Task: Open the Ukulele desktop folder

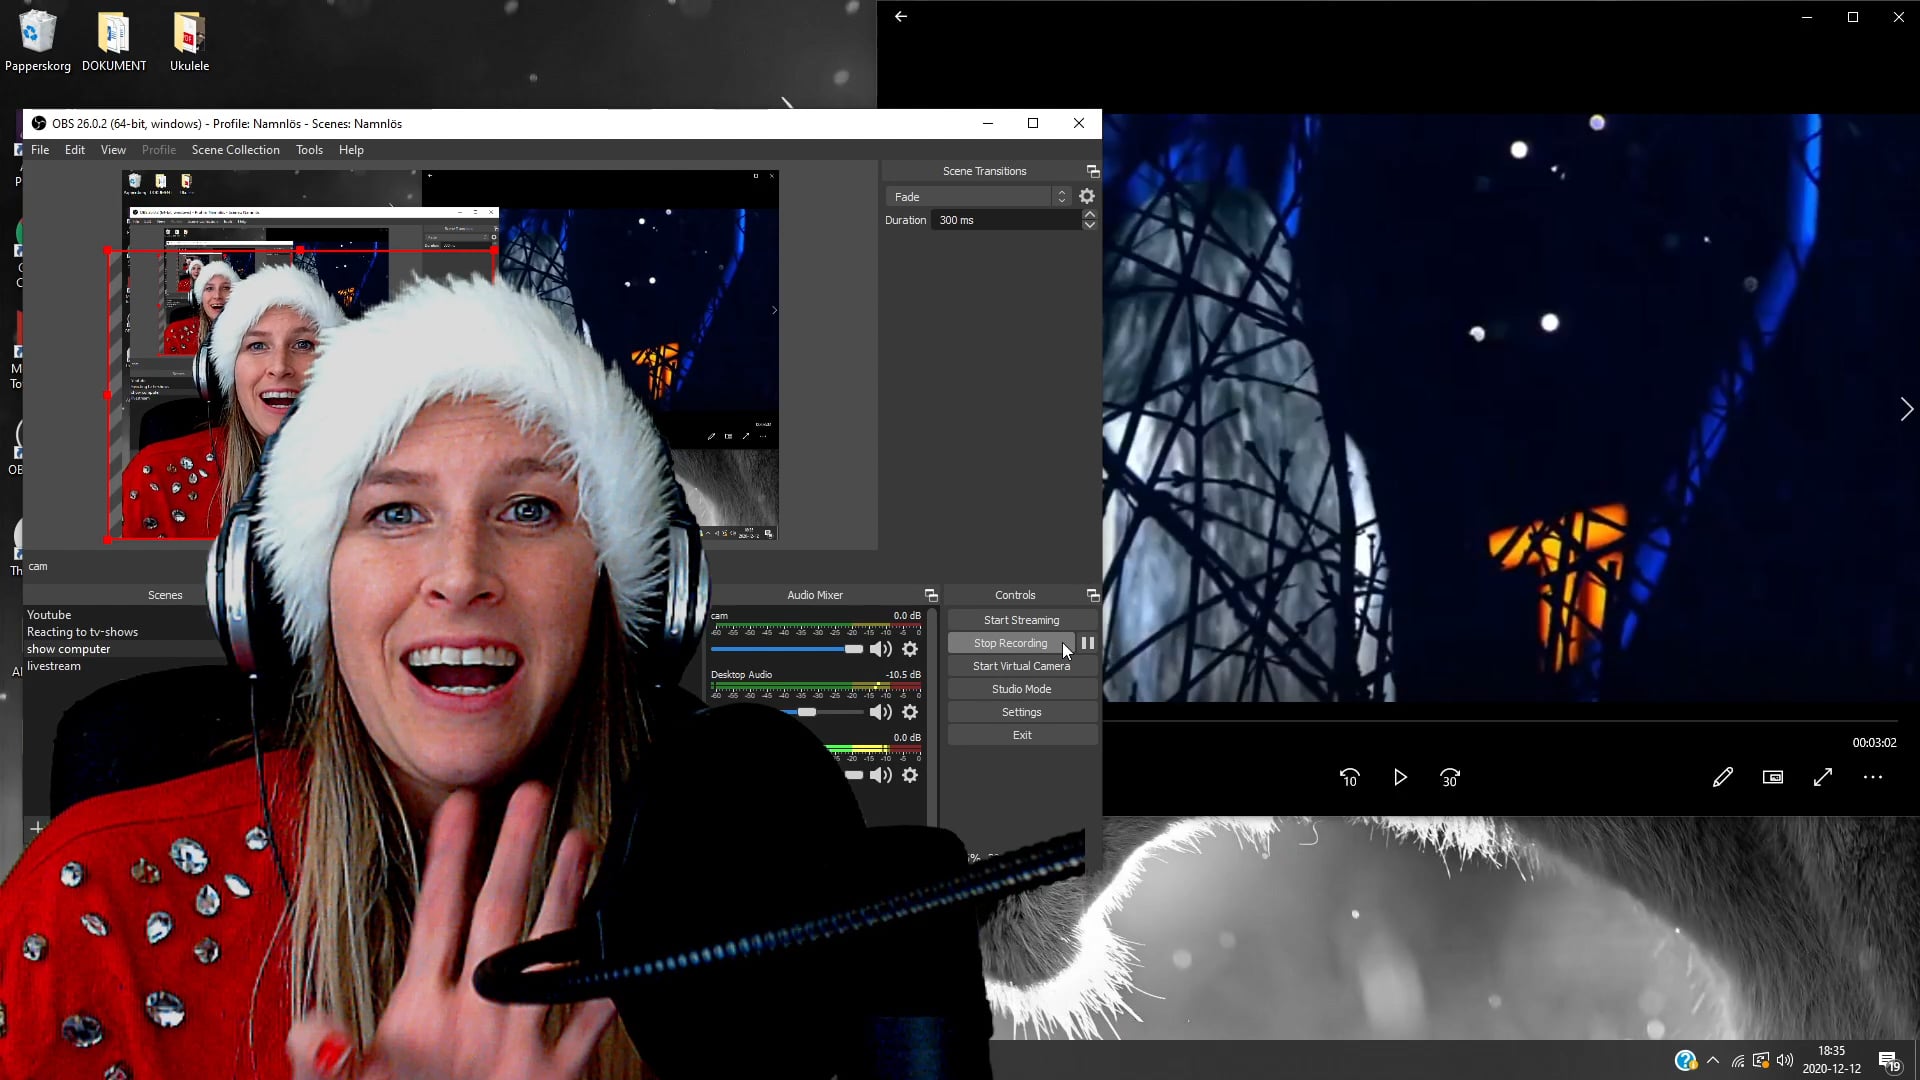Action: (189, 42)
